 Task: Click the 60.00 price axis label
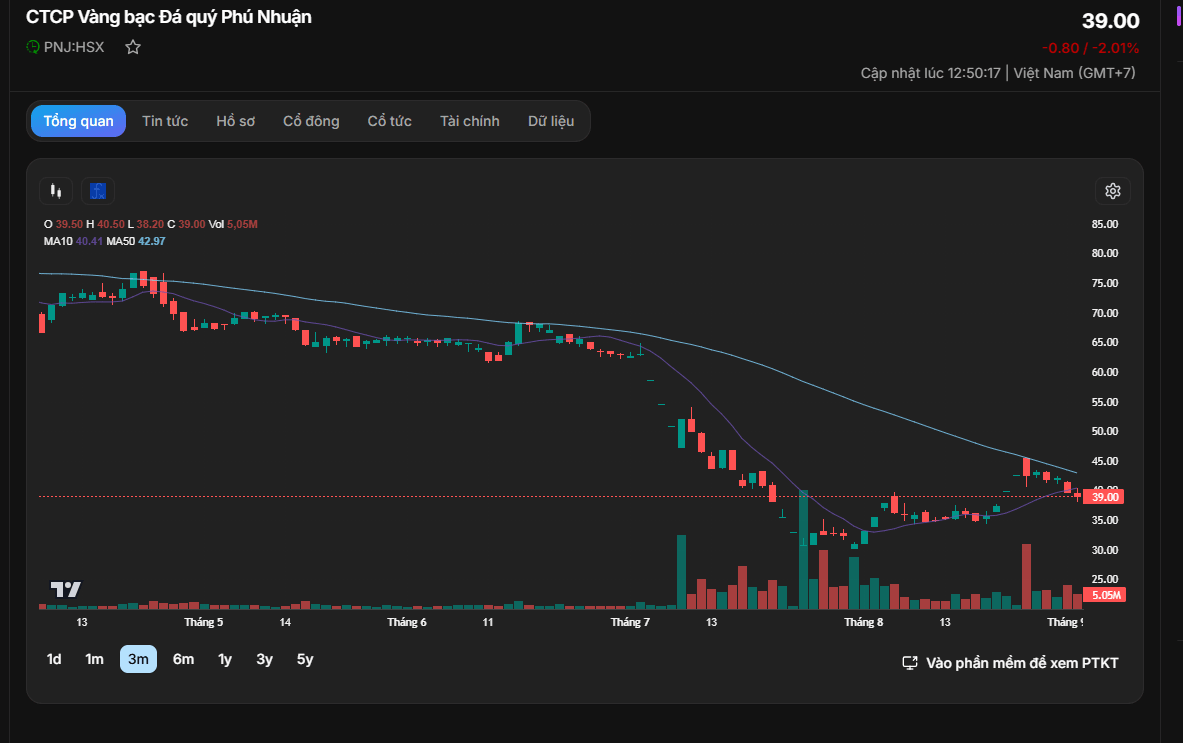tap(1105, 372)
